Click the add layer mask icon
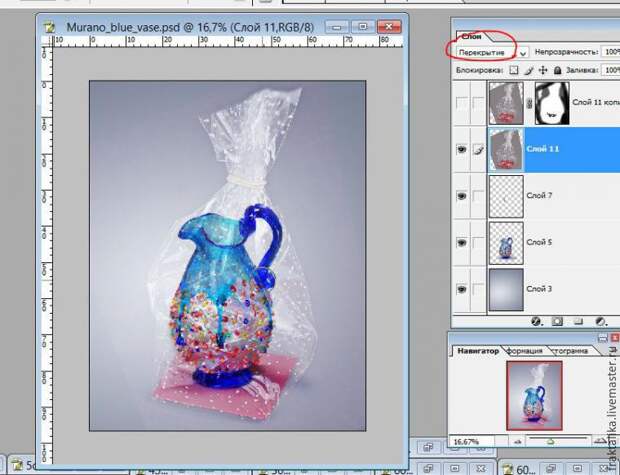 (556, 322)
